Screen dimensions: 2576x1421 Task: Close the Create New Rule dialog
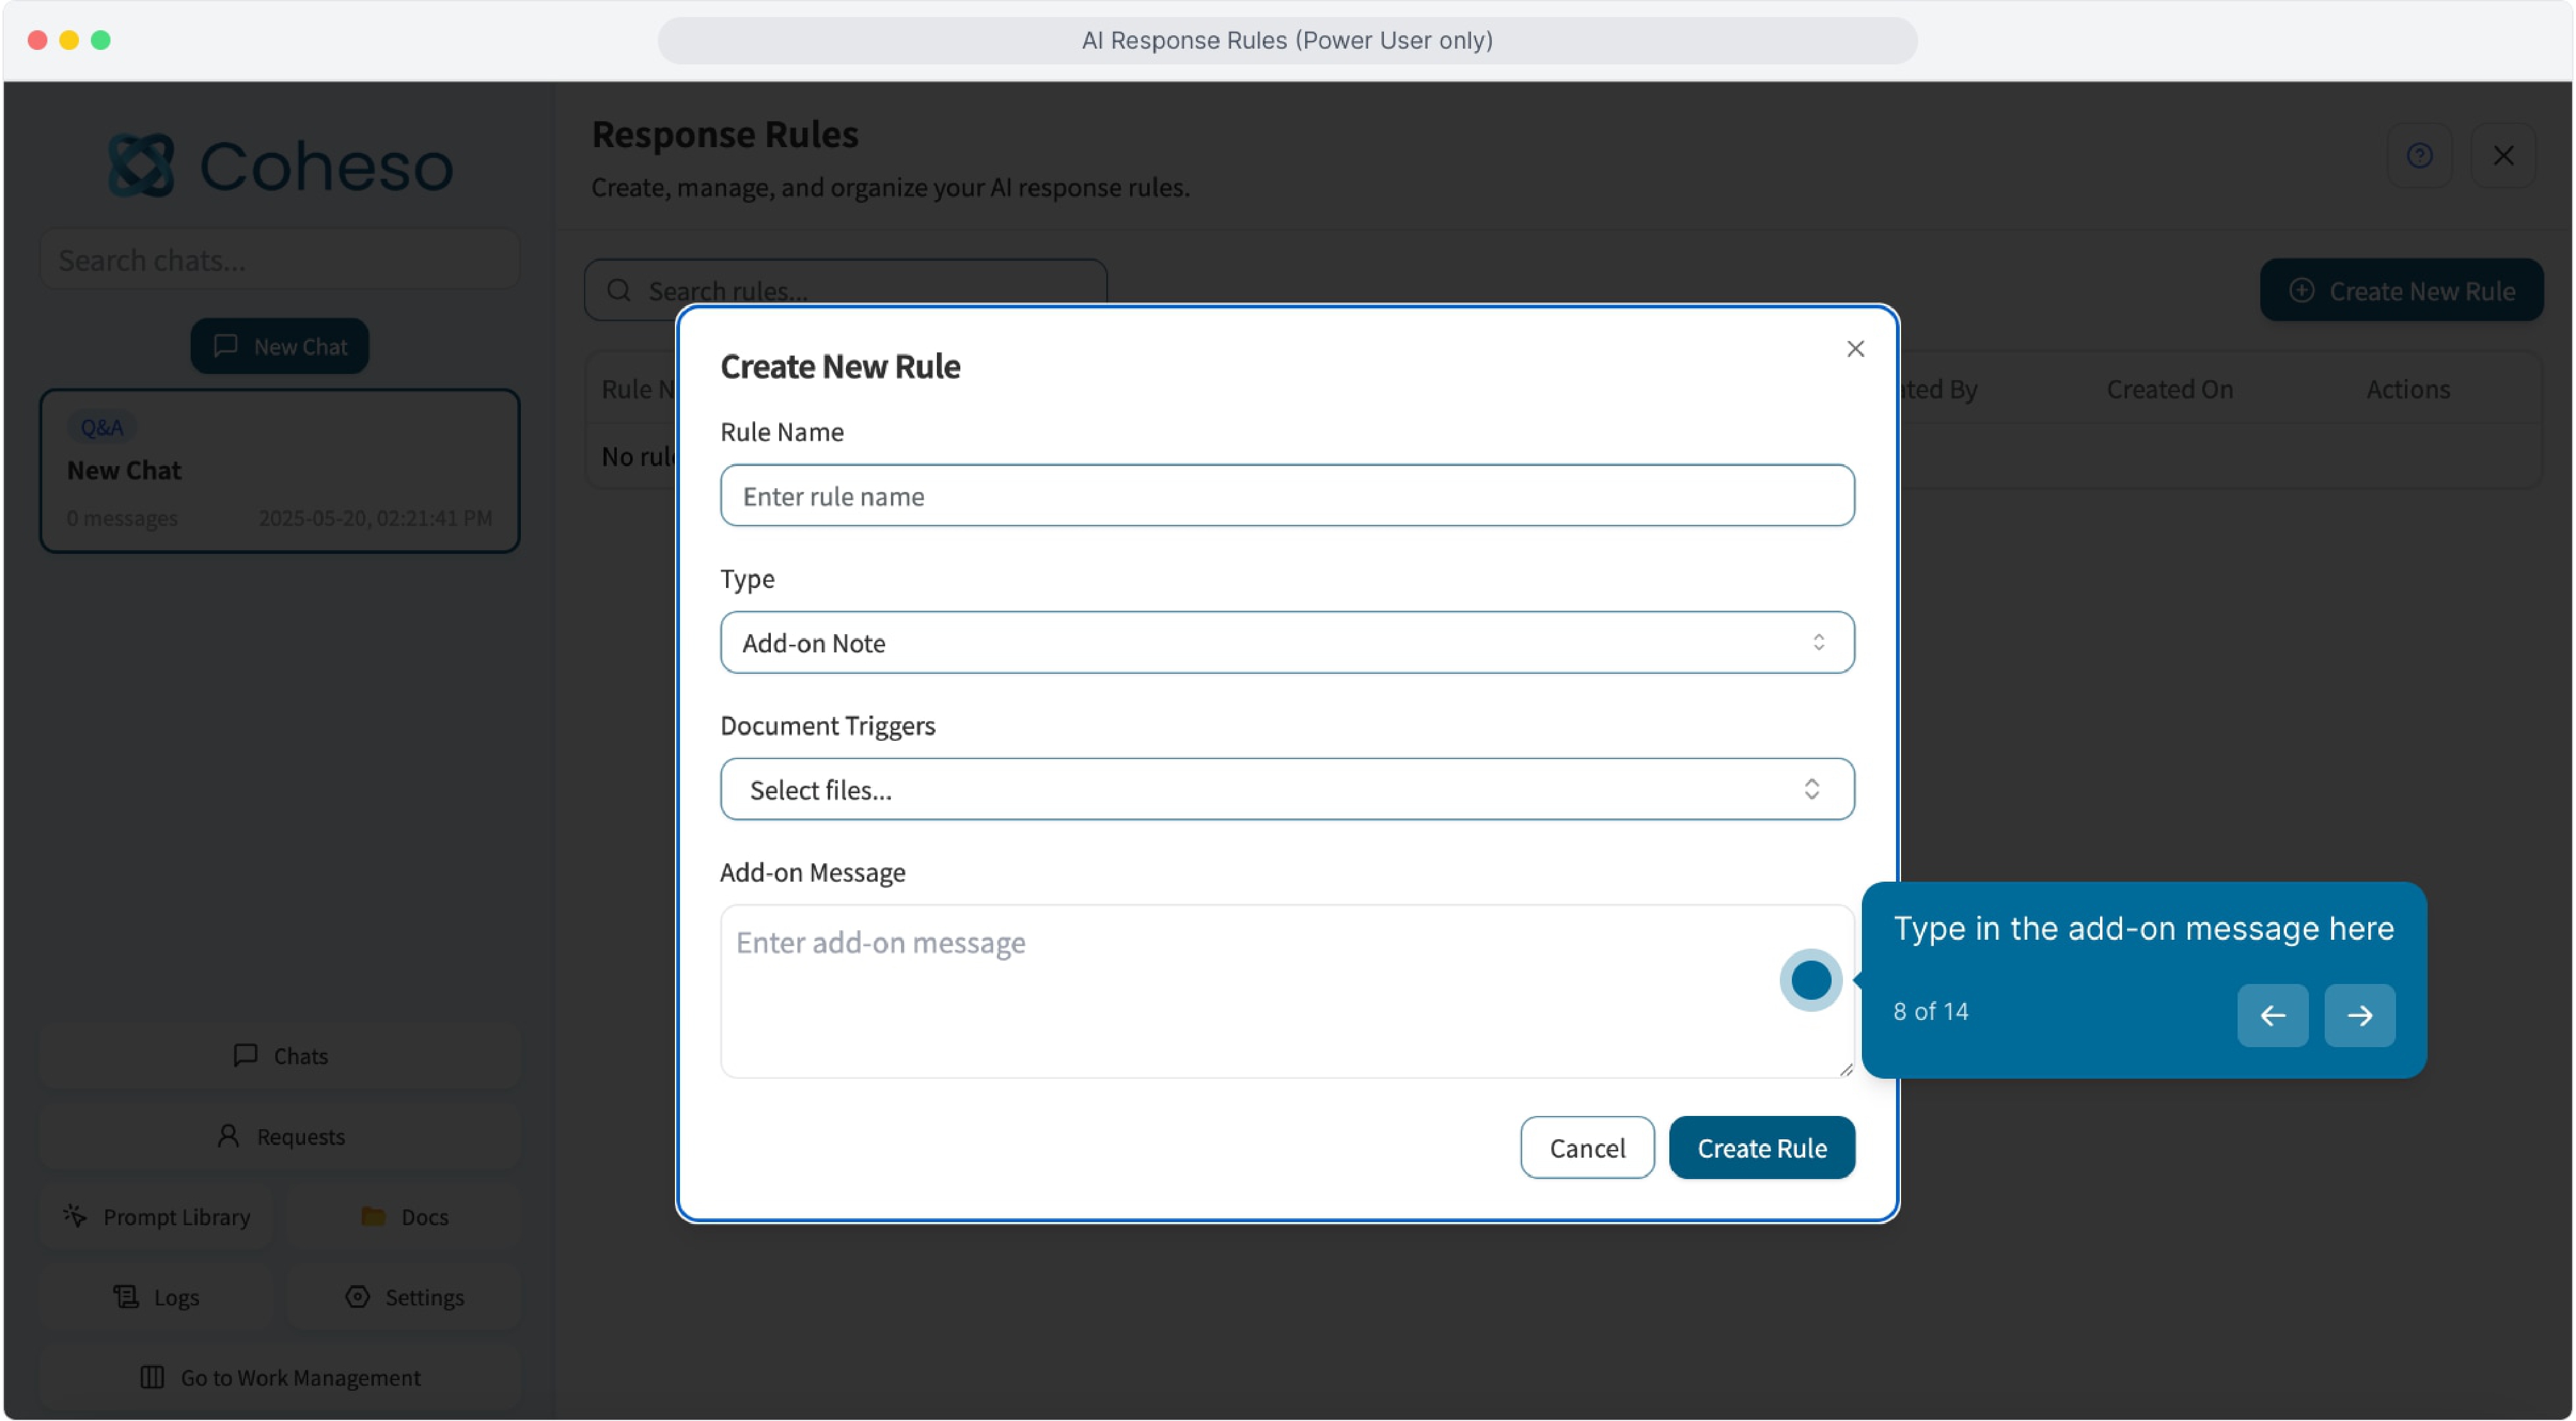pyautogui.click(x=1855, y=349)
